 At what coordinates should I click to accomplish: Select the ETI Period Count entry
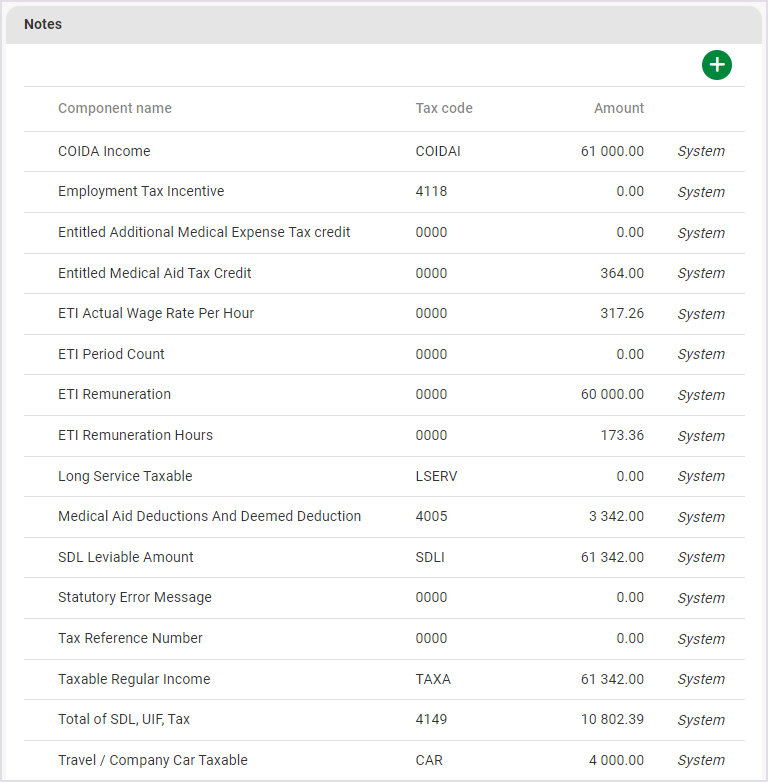(x=111, y=354)
